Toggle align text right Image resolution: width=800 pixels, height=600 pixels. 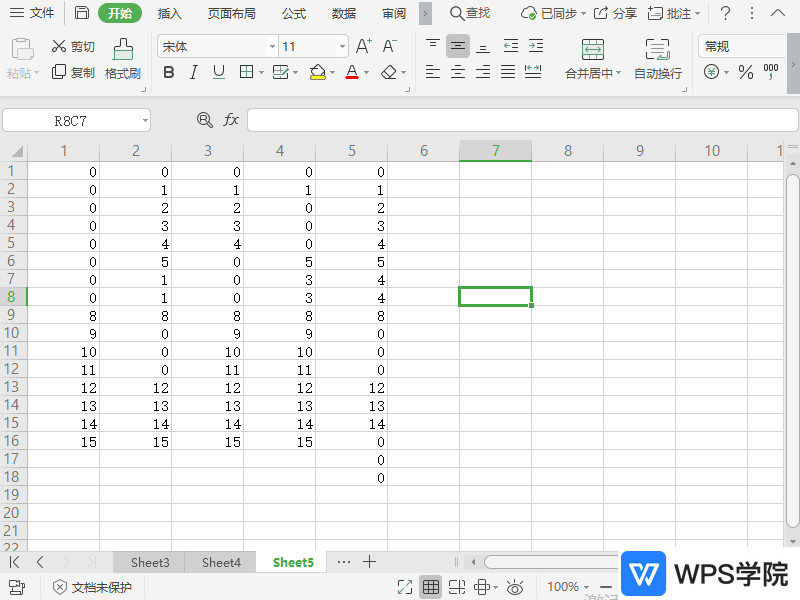483,72
